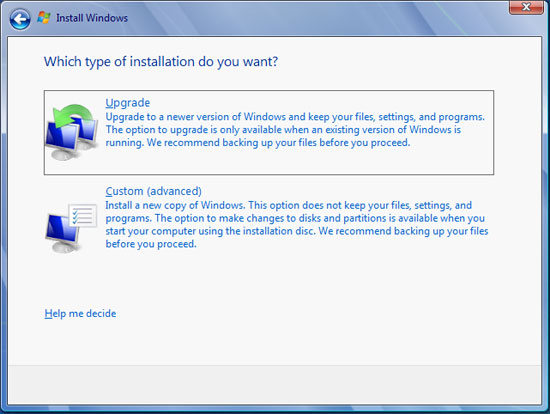The height and width of the screenshot is (414, 550).
Task: Click the Install Windows title text
Action: pyautogui.click(x=92, y=18)
